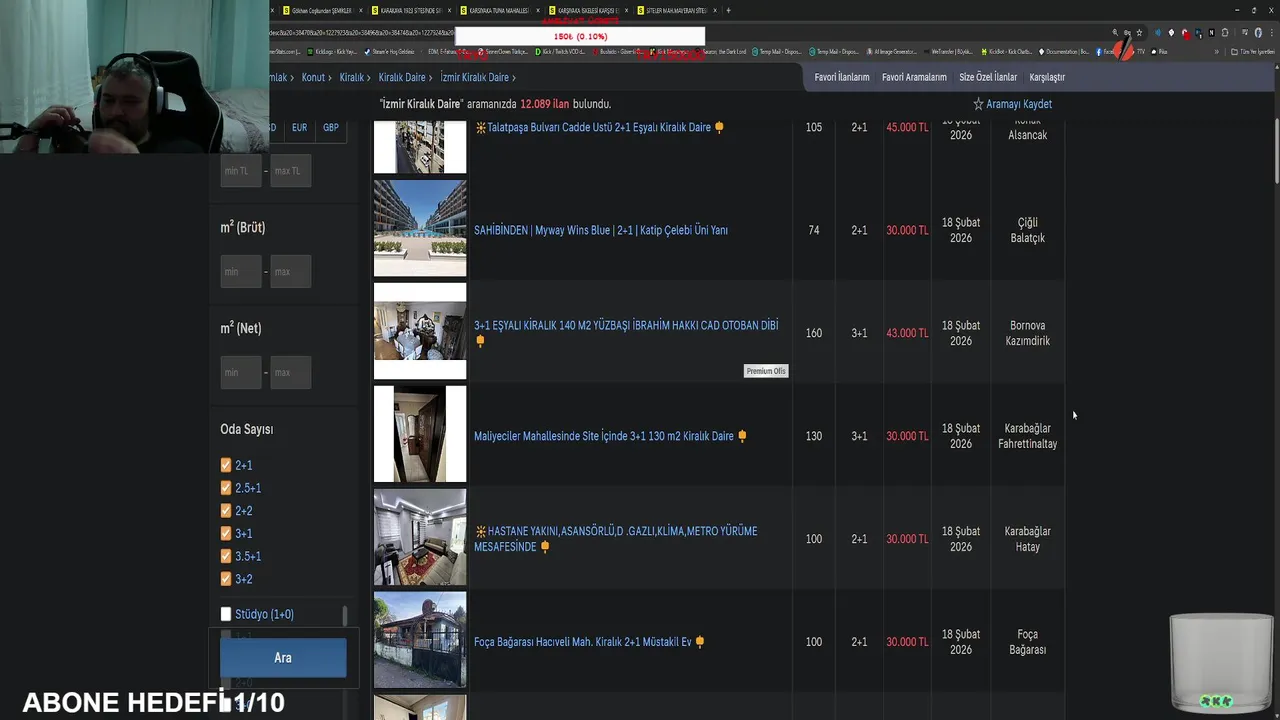Click the orange badge under 3+1 EŞYALI KİRALIK title
1280x720 pixels.
pyautogui.click(x=480, y=341)
